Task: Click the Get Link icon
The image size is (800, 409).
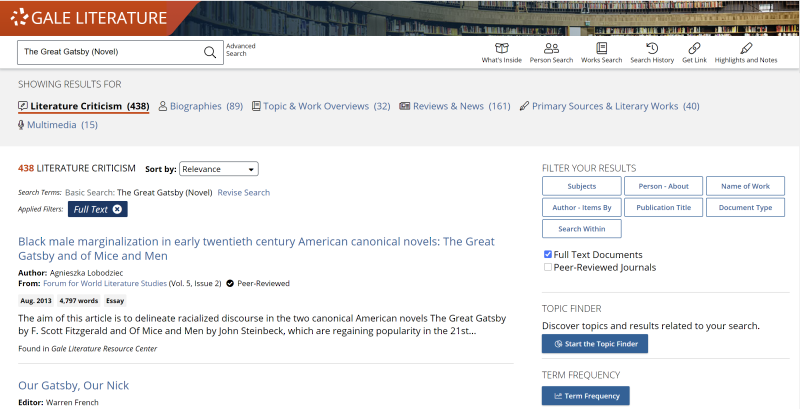Action: (694, 48)
